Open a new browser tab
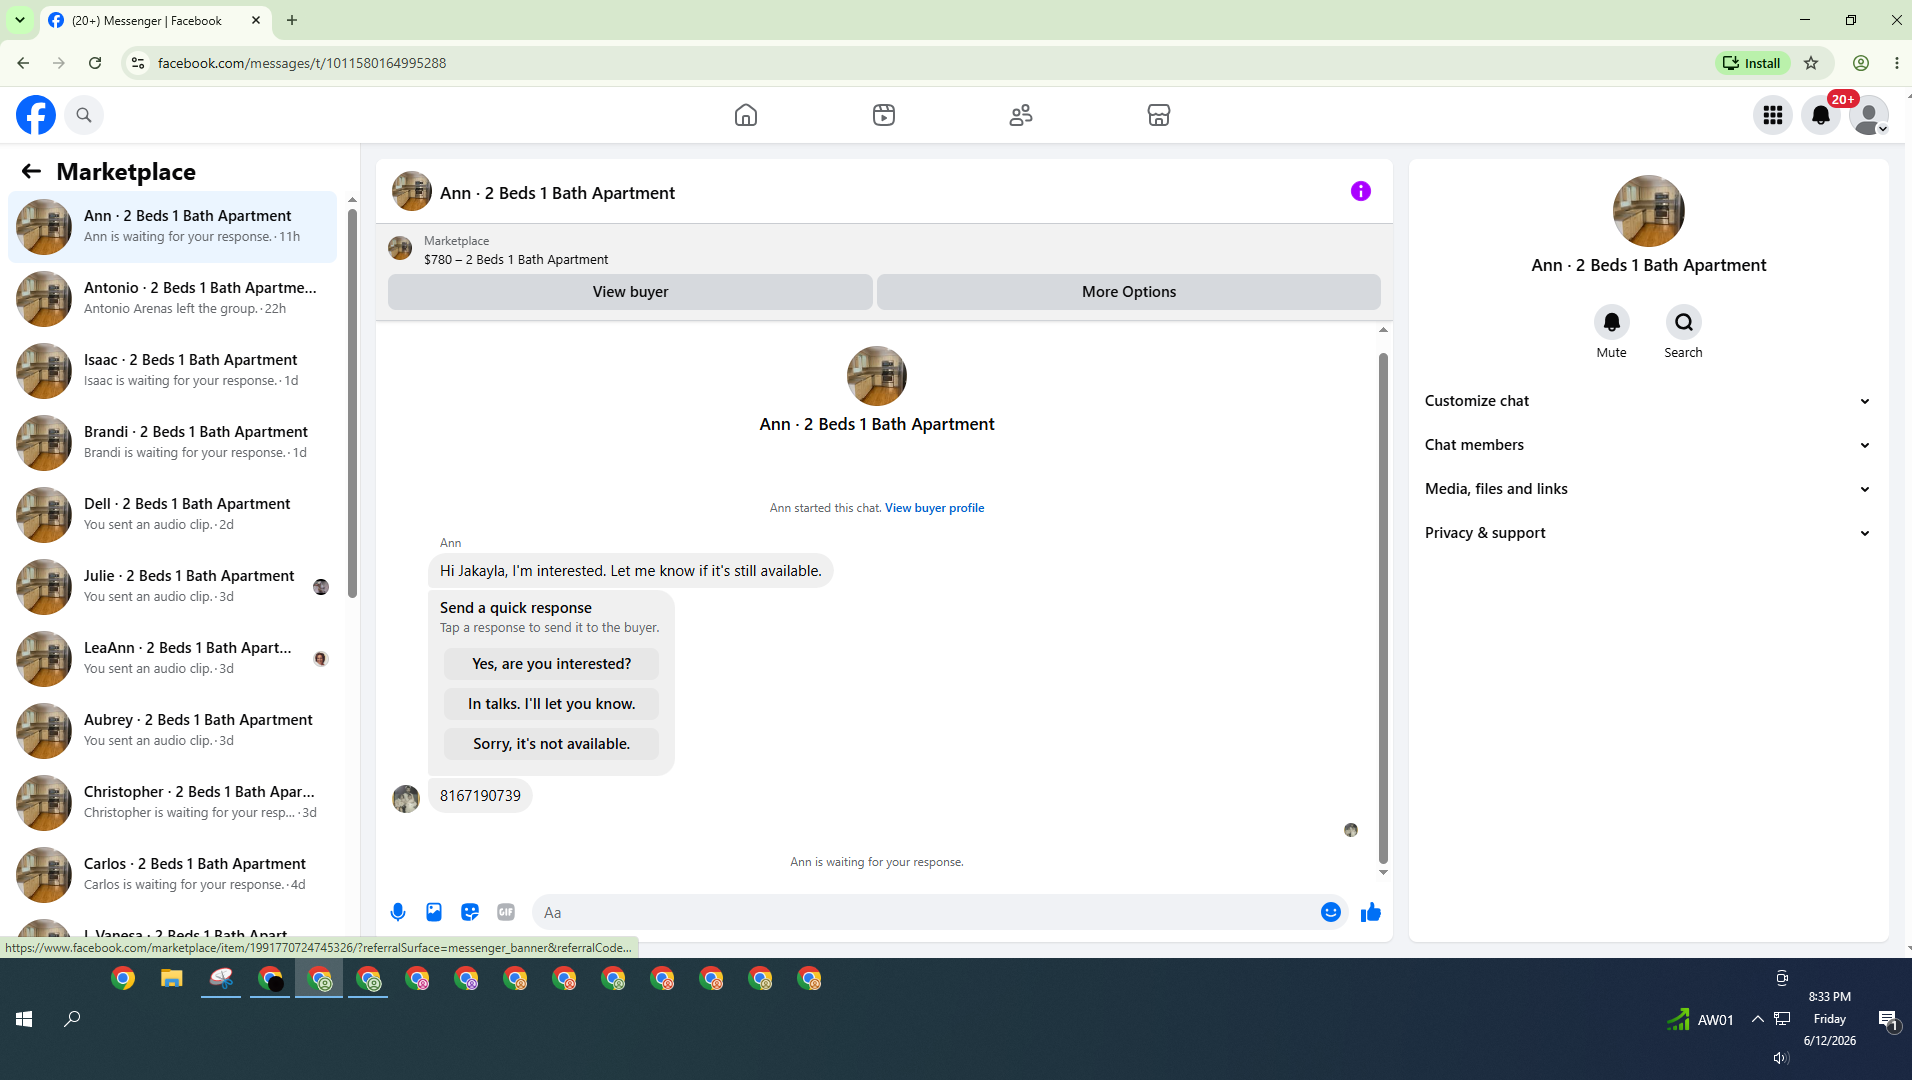The width and height of the screenshot is (1912, 1080). (x=292, y=20)
